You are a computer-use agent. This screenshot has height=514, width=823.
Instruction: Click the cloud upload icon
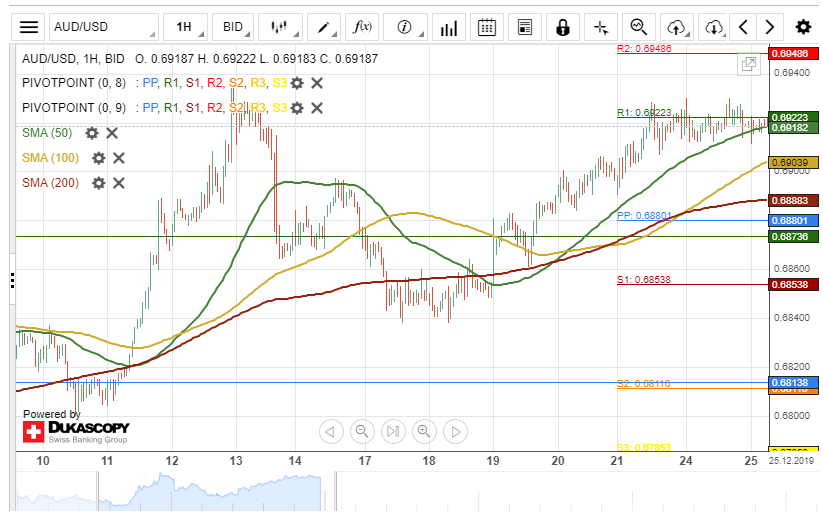(677, 27)
